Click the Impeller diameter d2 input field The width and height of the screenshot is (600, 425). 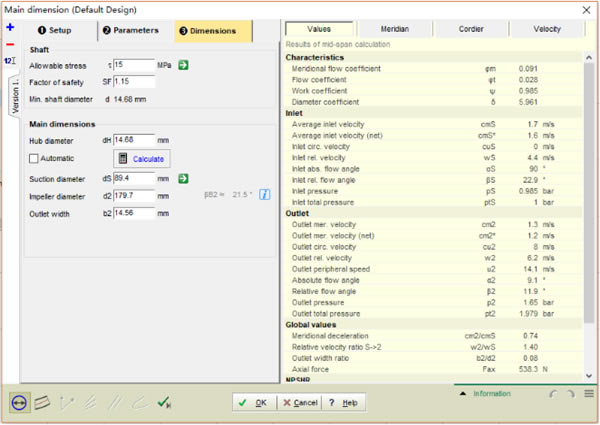tap(134, 196)
